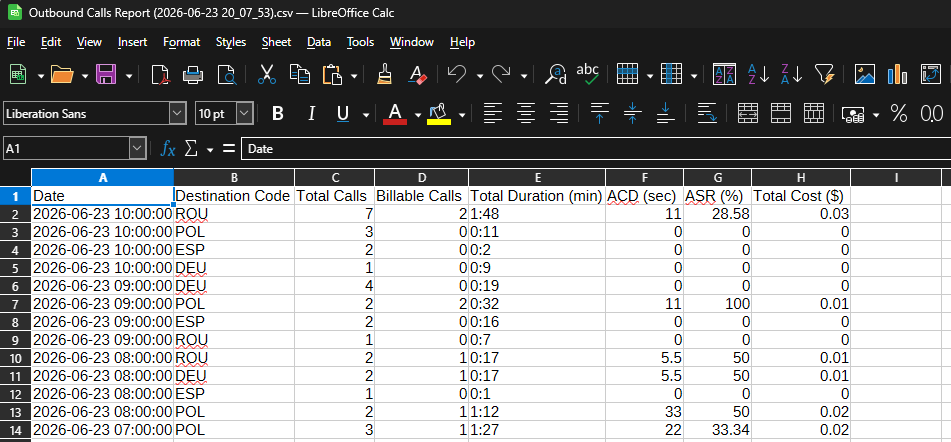Sort ascending A to Z
Viewport: 951px width, 442px height.
pyautogui.click(x=758, y=75)
